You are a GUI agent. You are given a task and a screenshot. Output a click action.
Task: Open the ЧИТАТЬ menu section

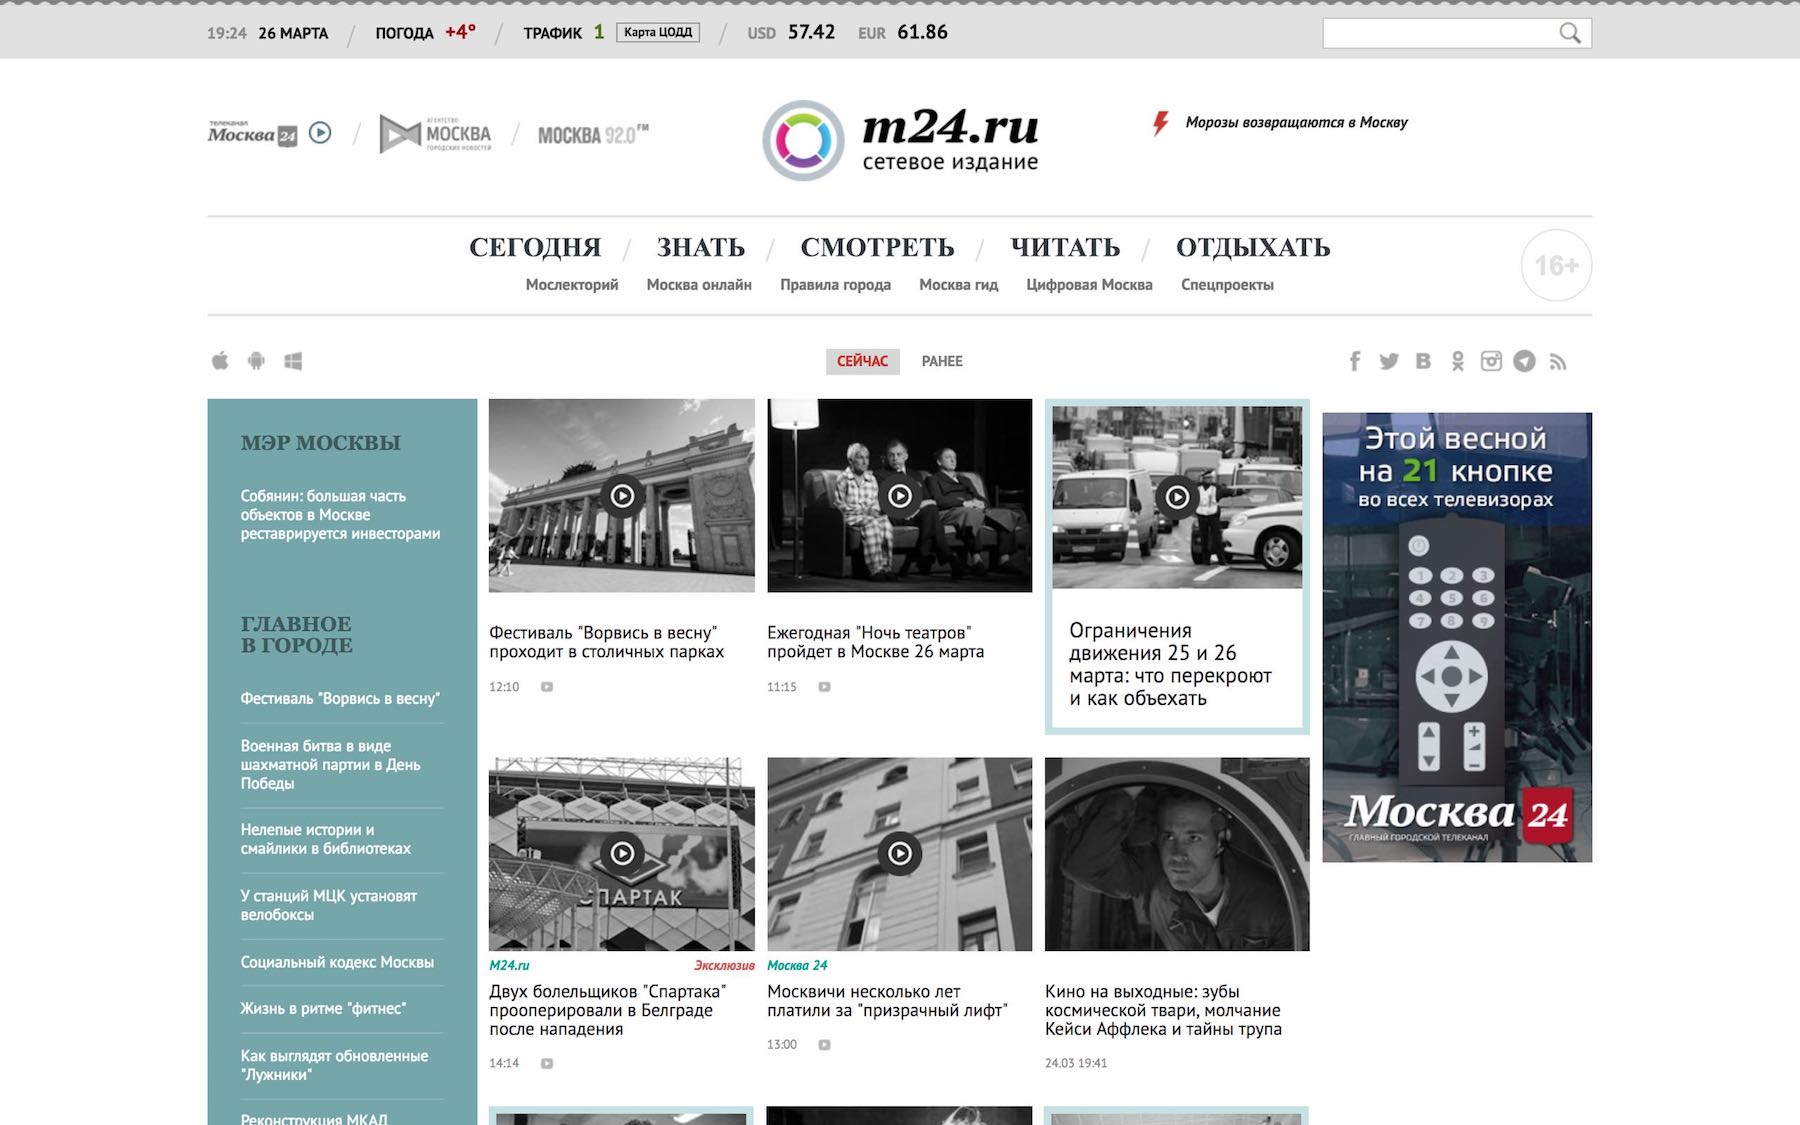1065,247
